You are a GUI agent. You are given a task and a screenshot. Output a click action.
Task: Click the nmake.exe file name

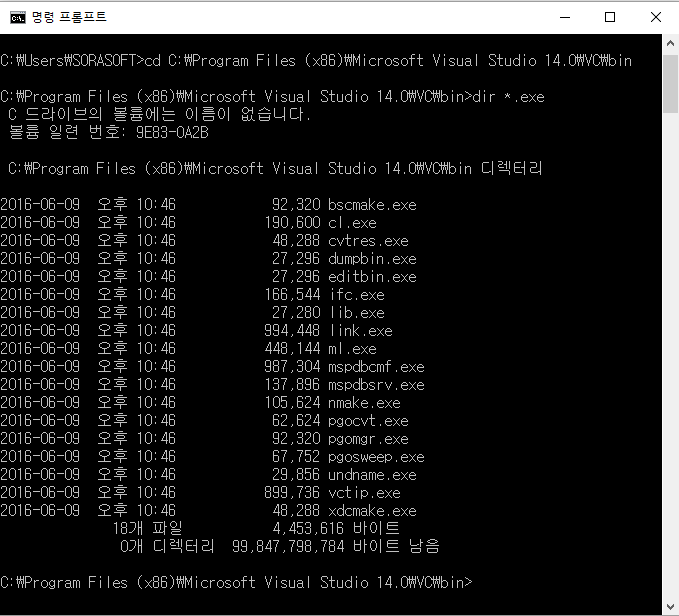pos(364,403)
